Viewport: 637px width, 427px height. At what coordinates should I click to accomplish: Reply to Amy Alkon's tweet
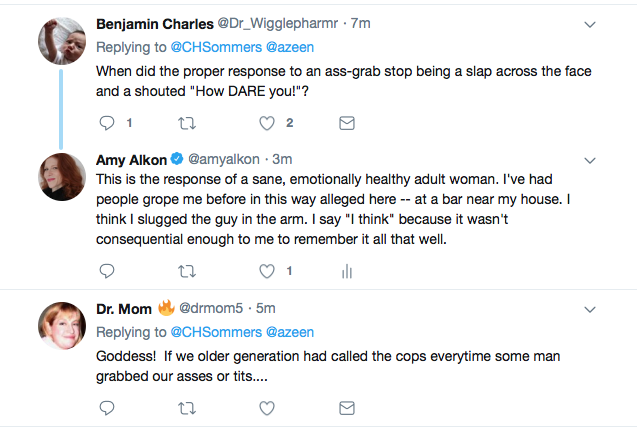point(108,271)
